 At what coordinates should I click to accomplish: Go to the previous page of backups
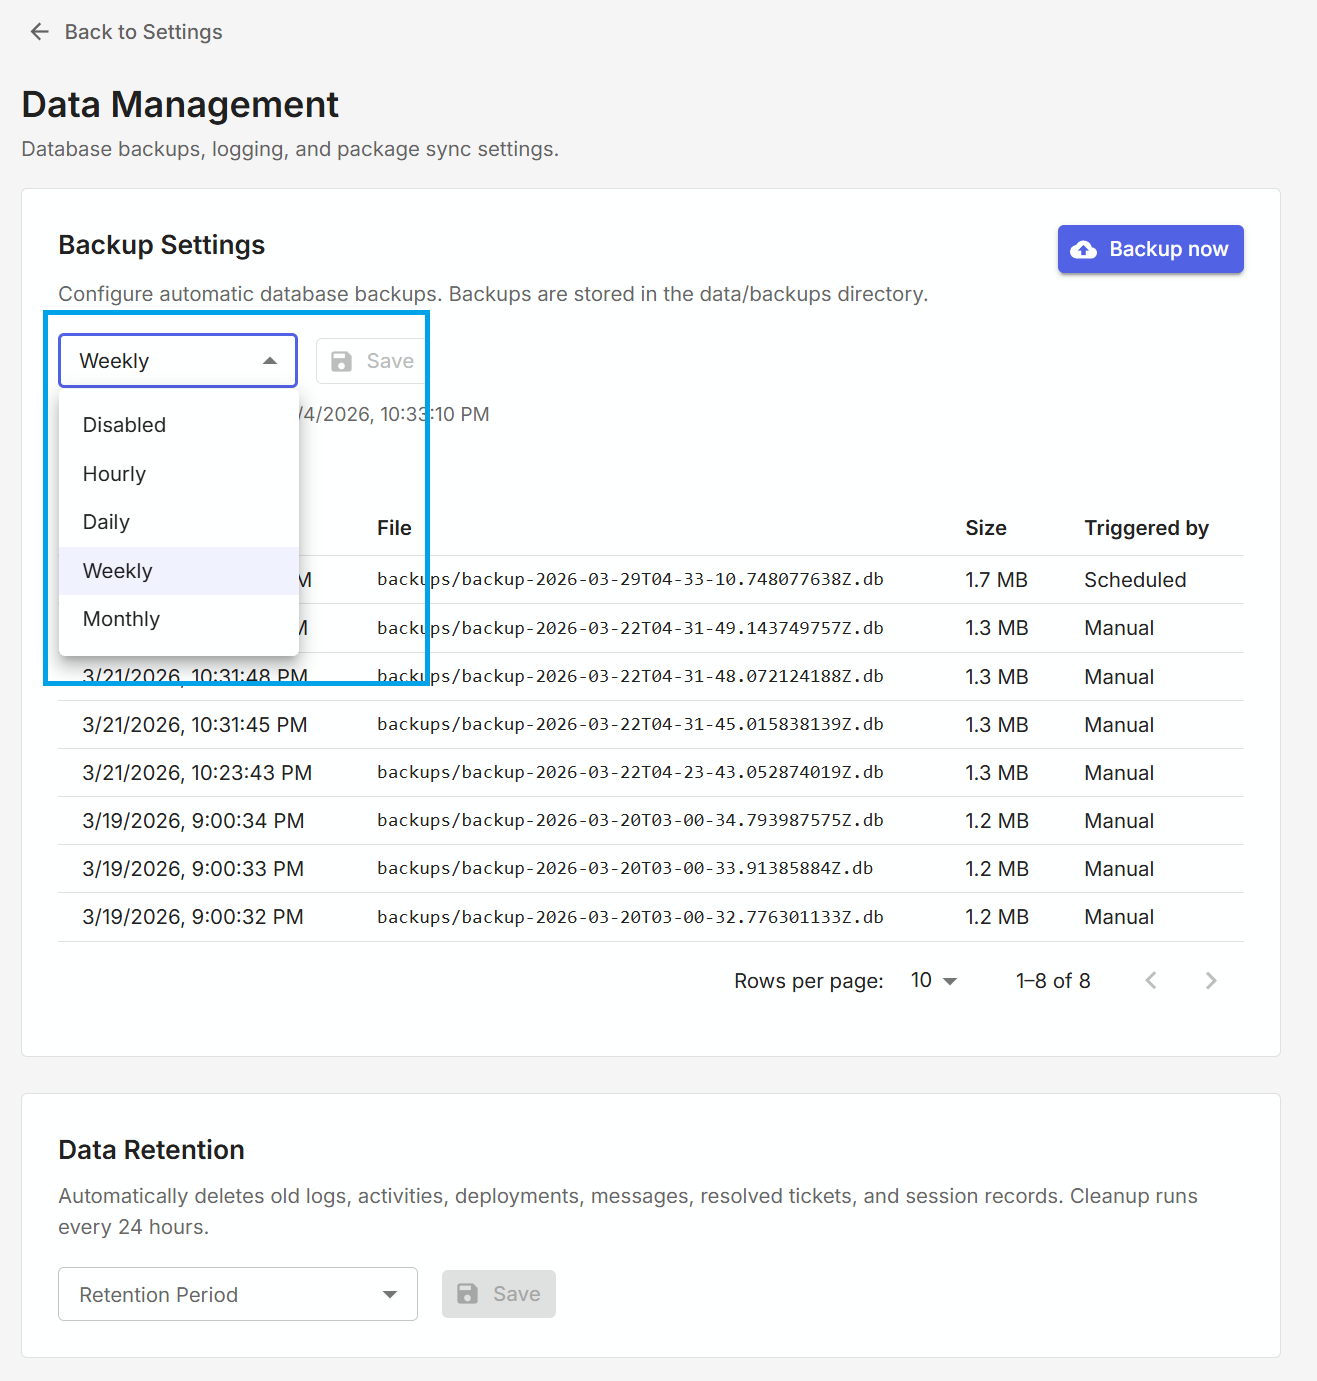point(1151,981)
